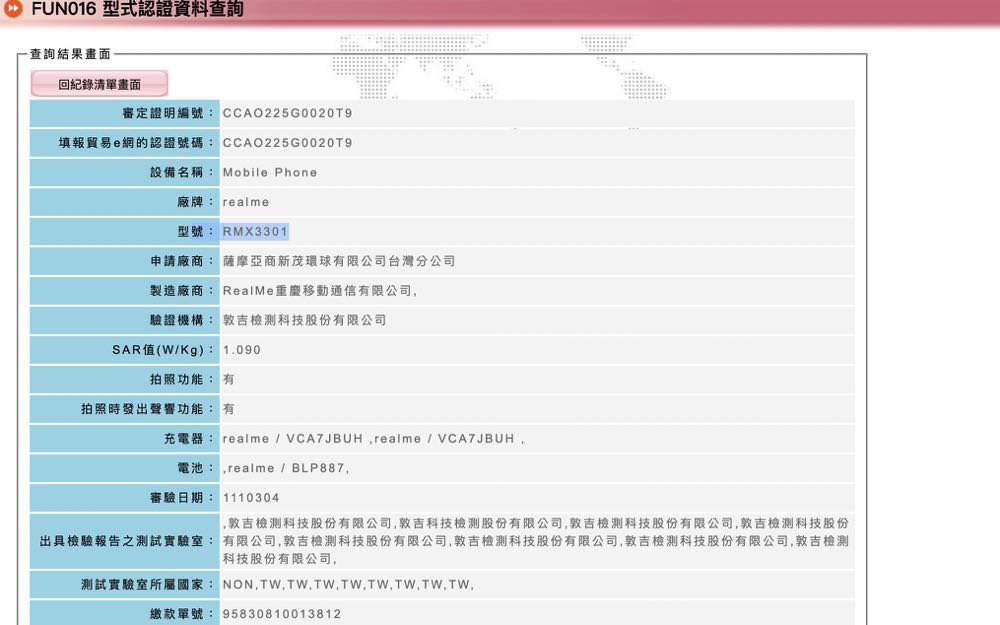1000x625 pixels.
Task: Click the 有 value in the 拍照功能 row
Action: click(x=229, y=380)
